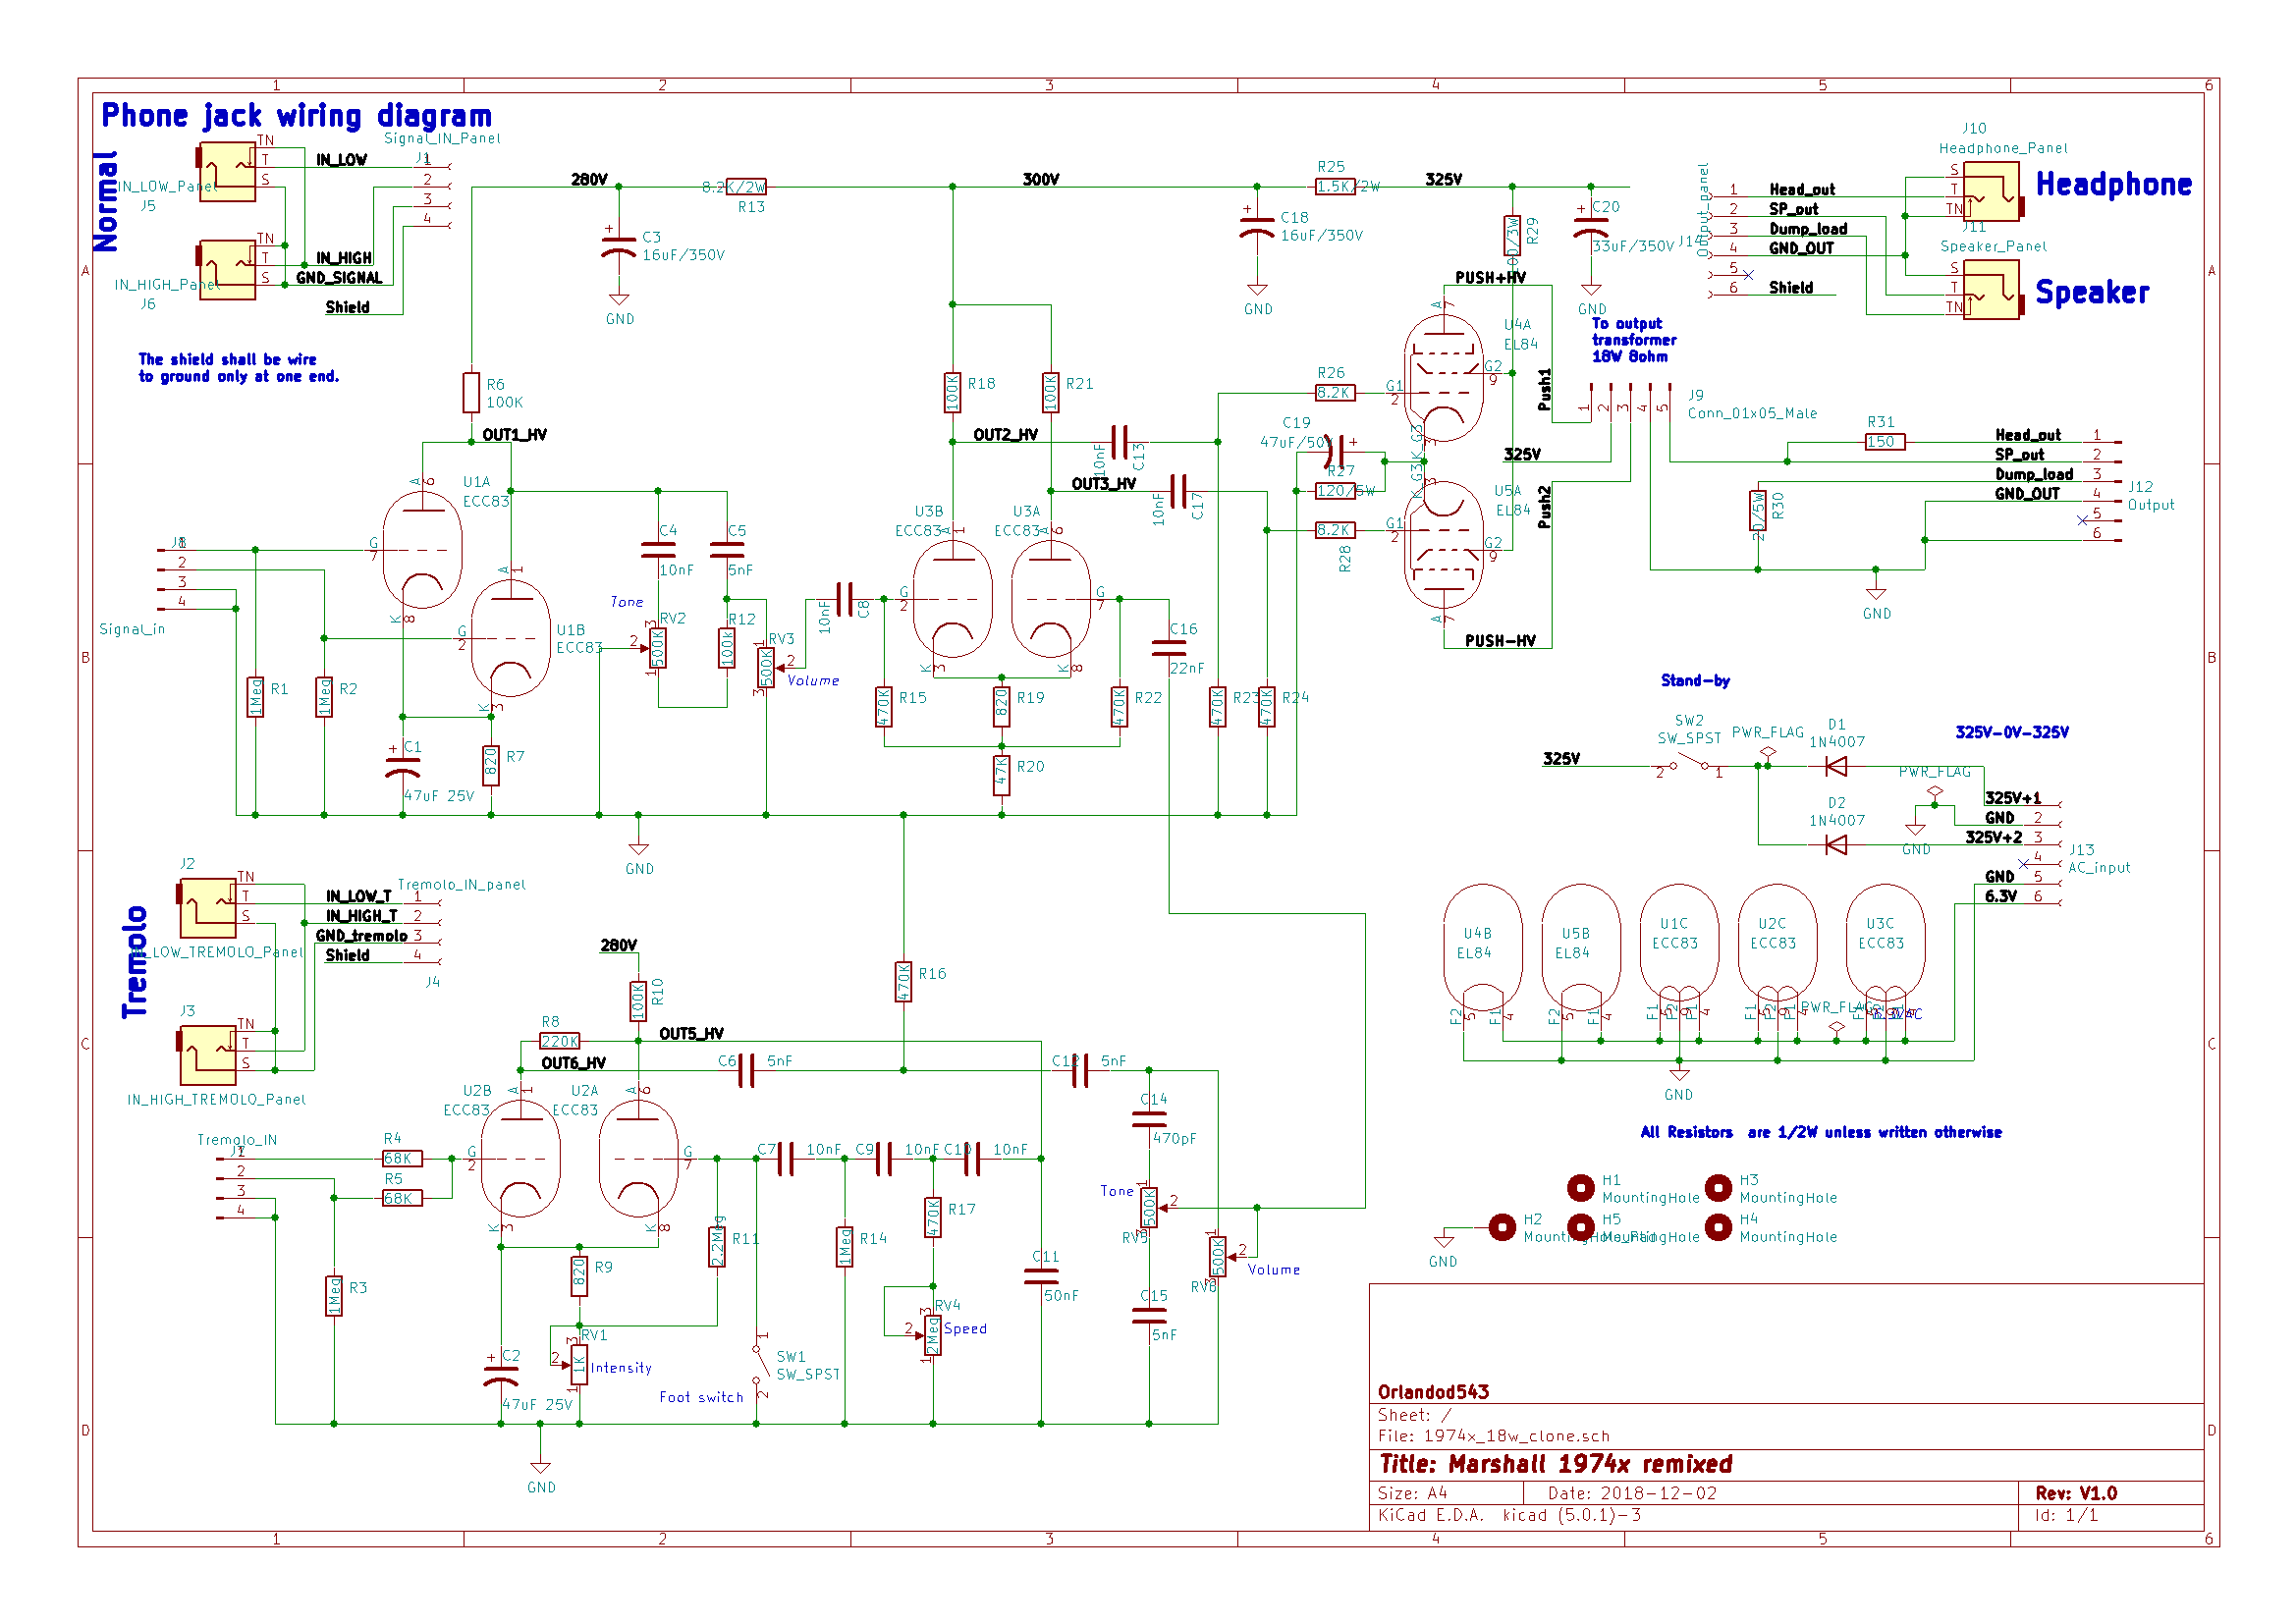Select the D1 1N4007 diode
Screen dimensions: 2296x1623
click(1836, 766)
